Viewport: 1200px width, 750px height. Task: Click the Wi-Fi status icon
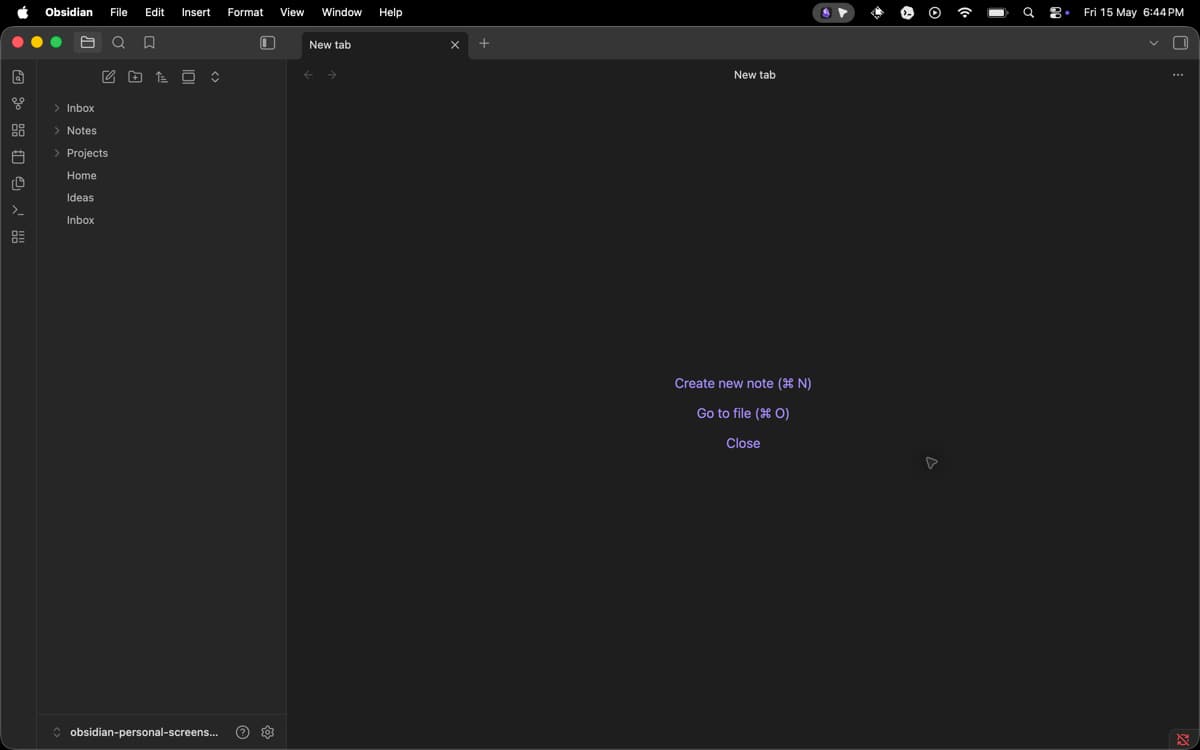tap(964, 12)
